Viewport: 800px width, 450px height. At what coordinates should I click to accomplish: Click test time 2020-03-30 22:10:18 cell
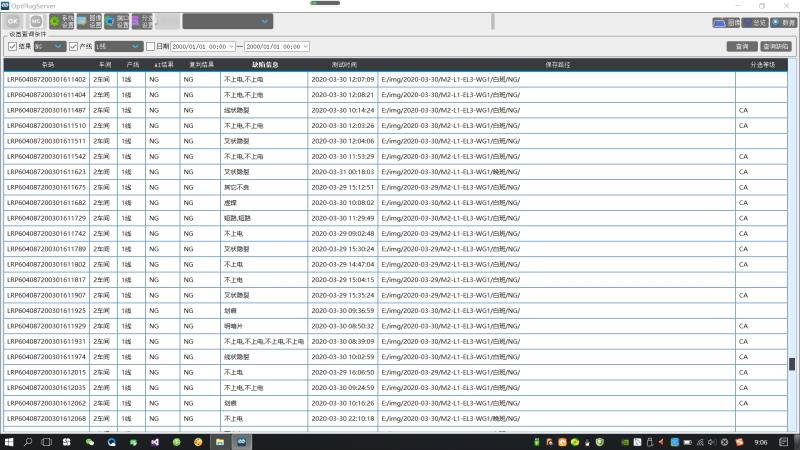tap(343, 418)
